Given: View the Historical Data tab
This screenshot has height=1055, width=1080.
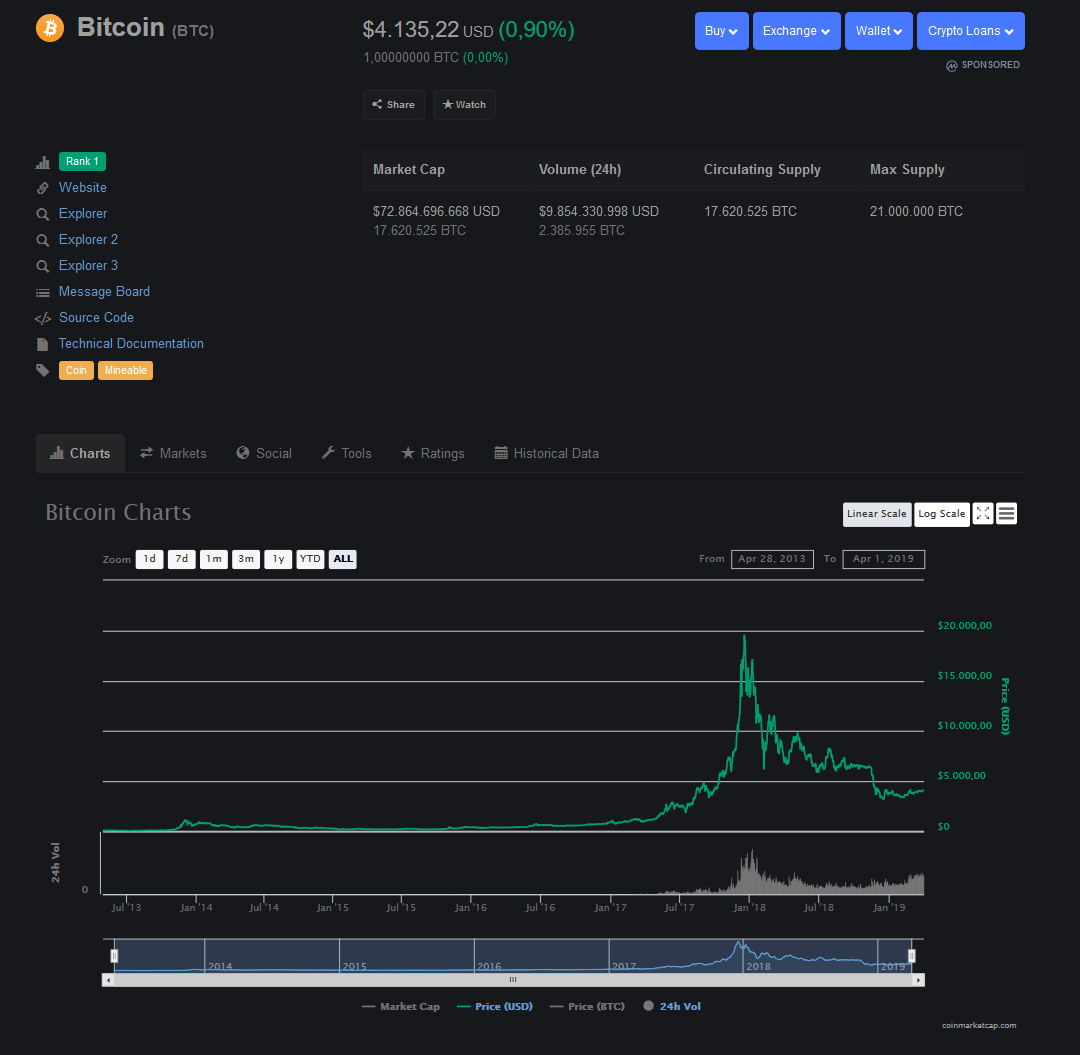Looking at the screenshot, I should [547, 453].
